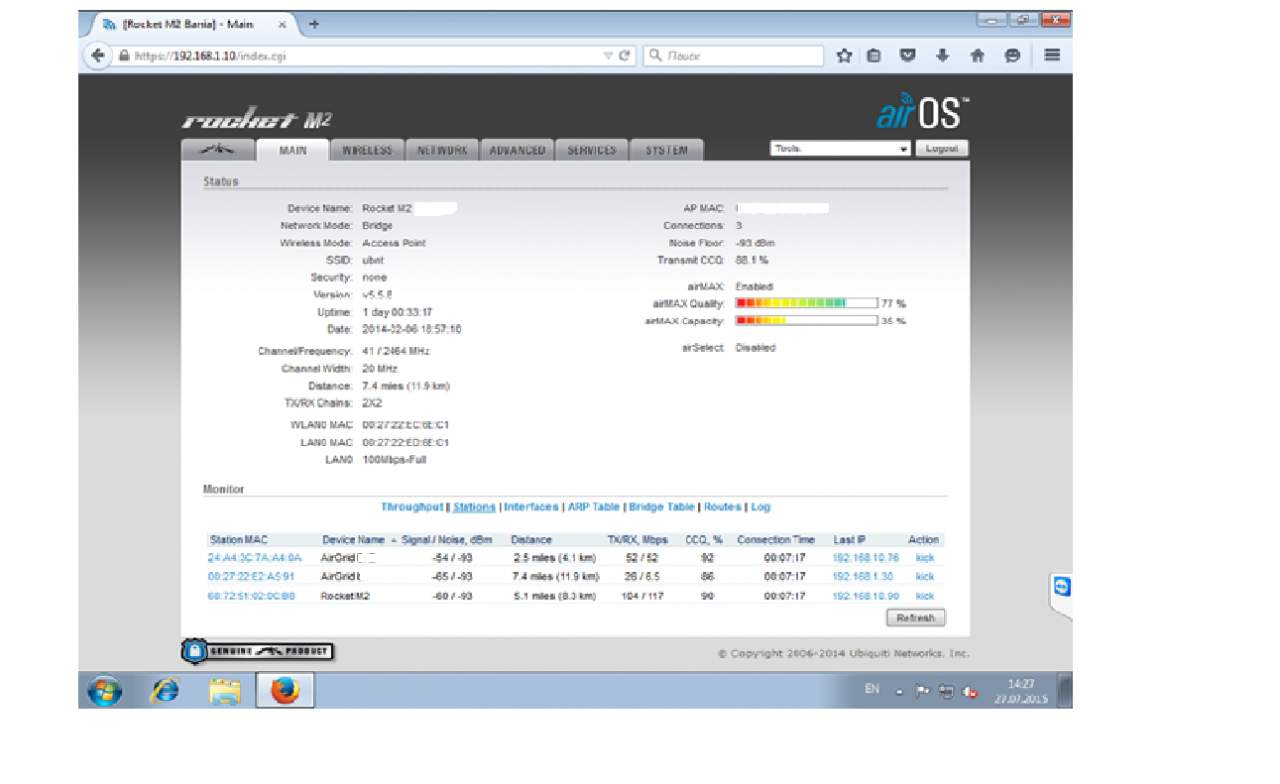Reload the page with the refresh icon
This screenshot has height=784, width=1280.
(625, 56)
